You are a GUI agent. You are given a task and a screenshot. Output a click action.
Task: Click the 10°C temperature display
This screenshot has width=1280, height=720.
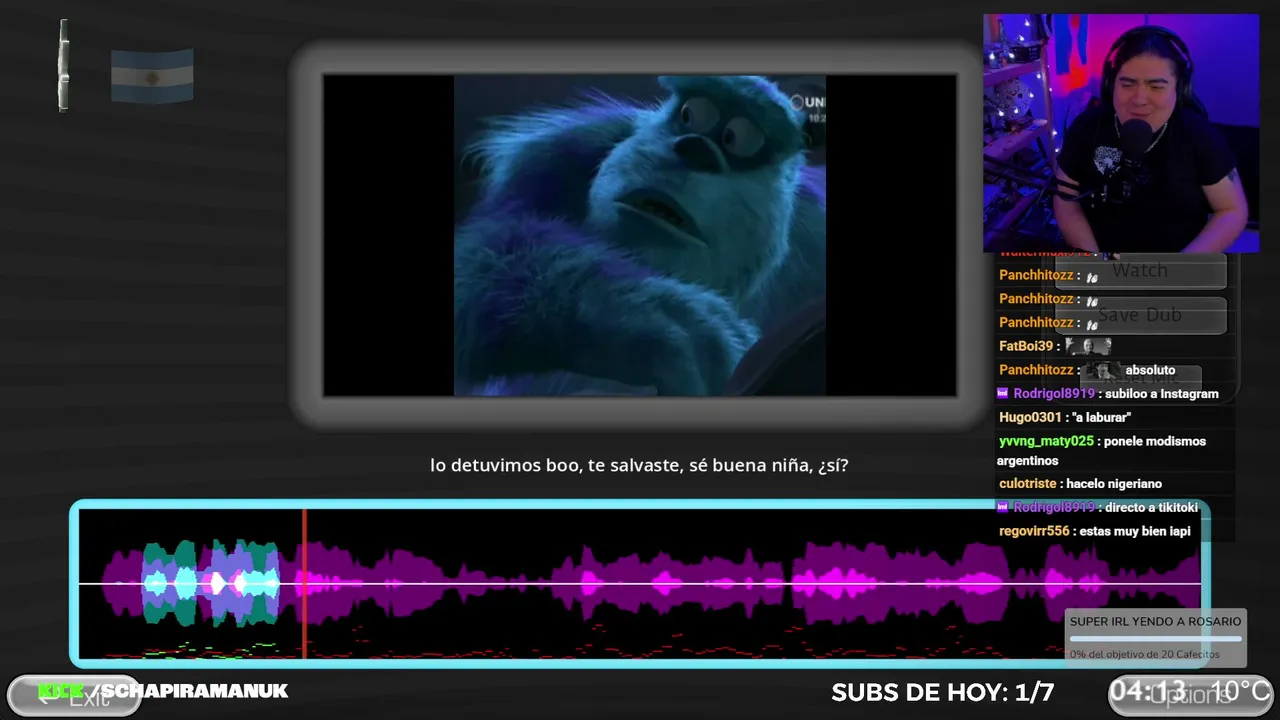1238,691
